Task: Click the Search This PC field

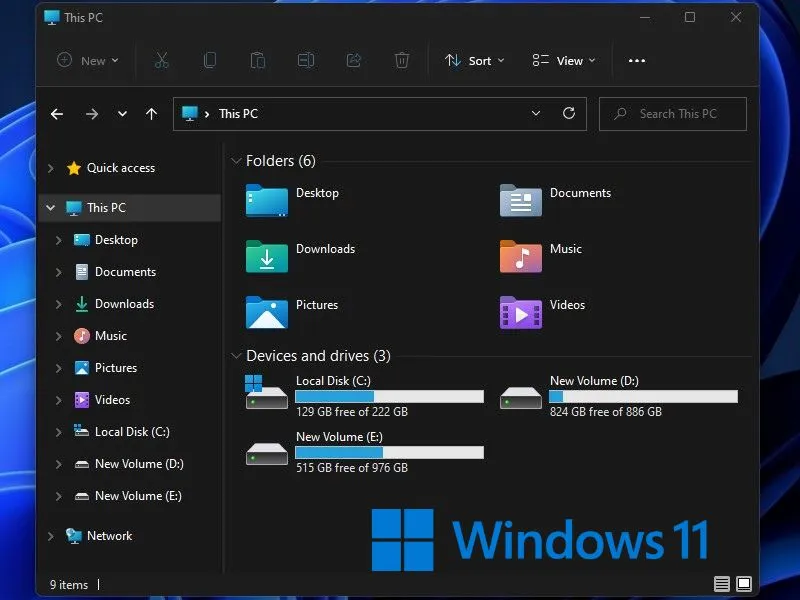Action: tap(672, 114)
